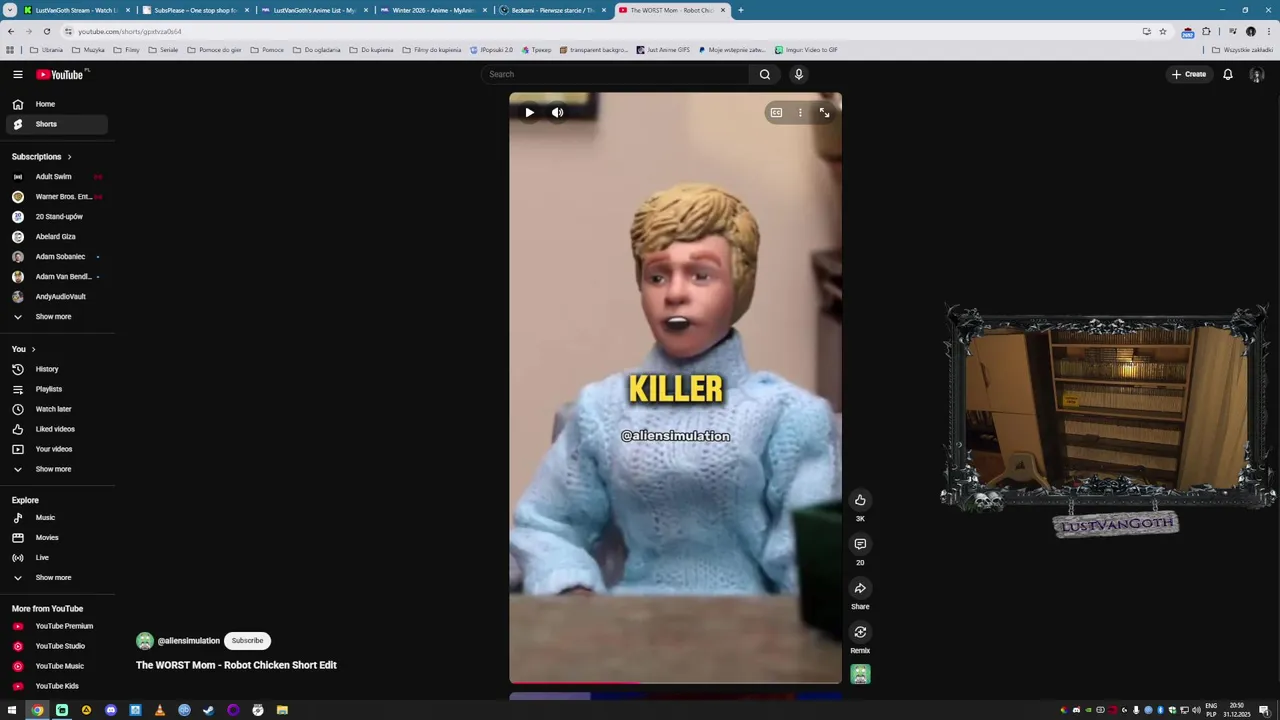Open the Just Anime GIFS bookmark
Image resolution: width=1280 pixels, height=720 pixels.
pos(662,50)
